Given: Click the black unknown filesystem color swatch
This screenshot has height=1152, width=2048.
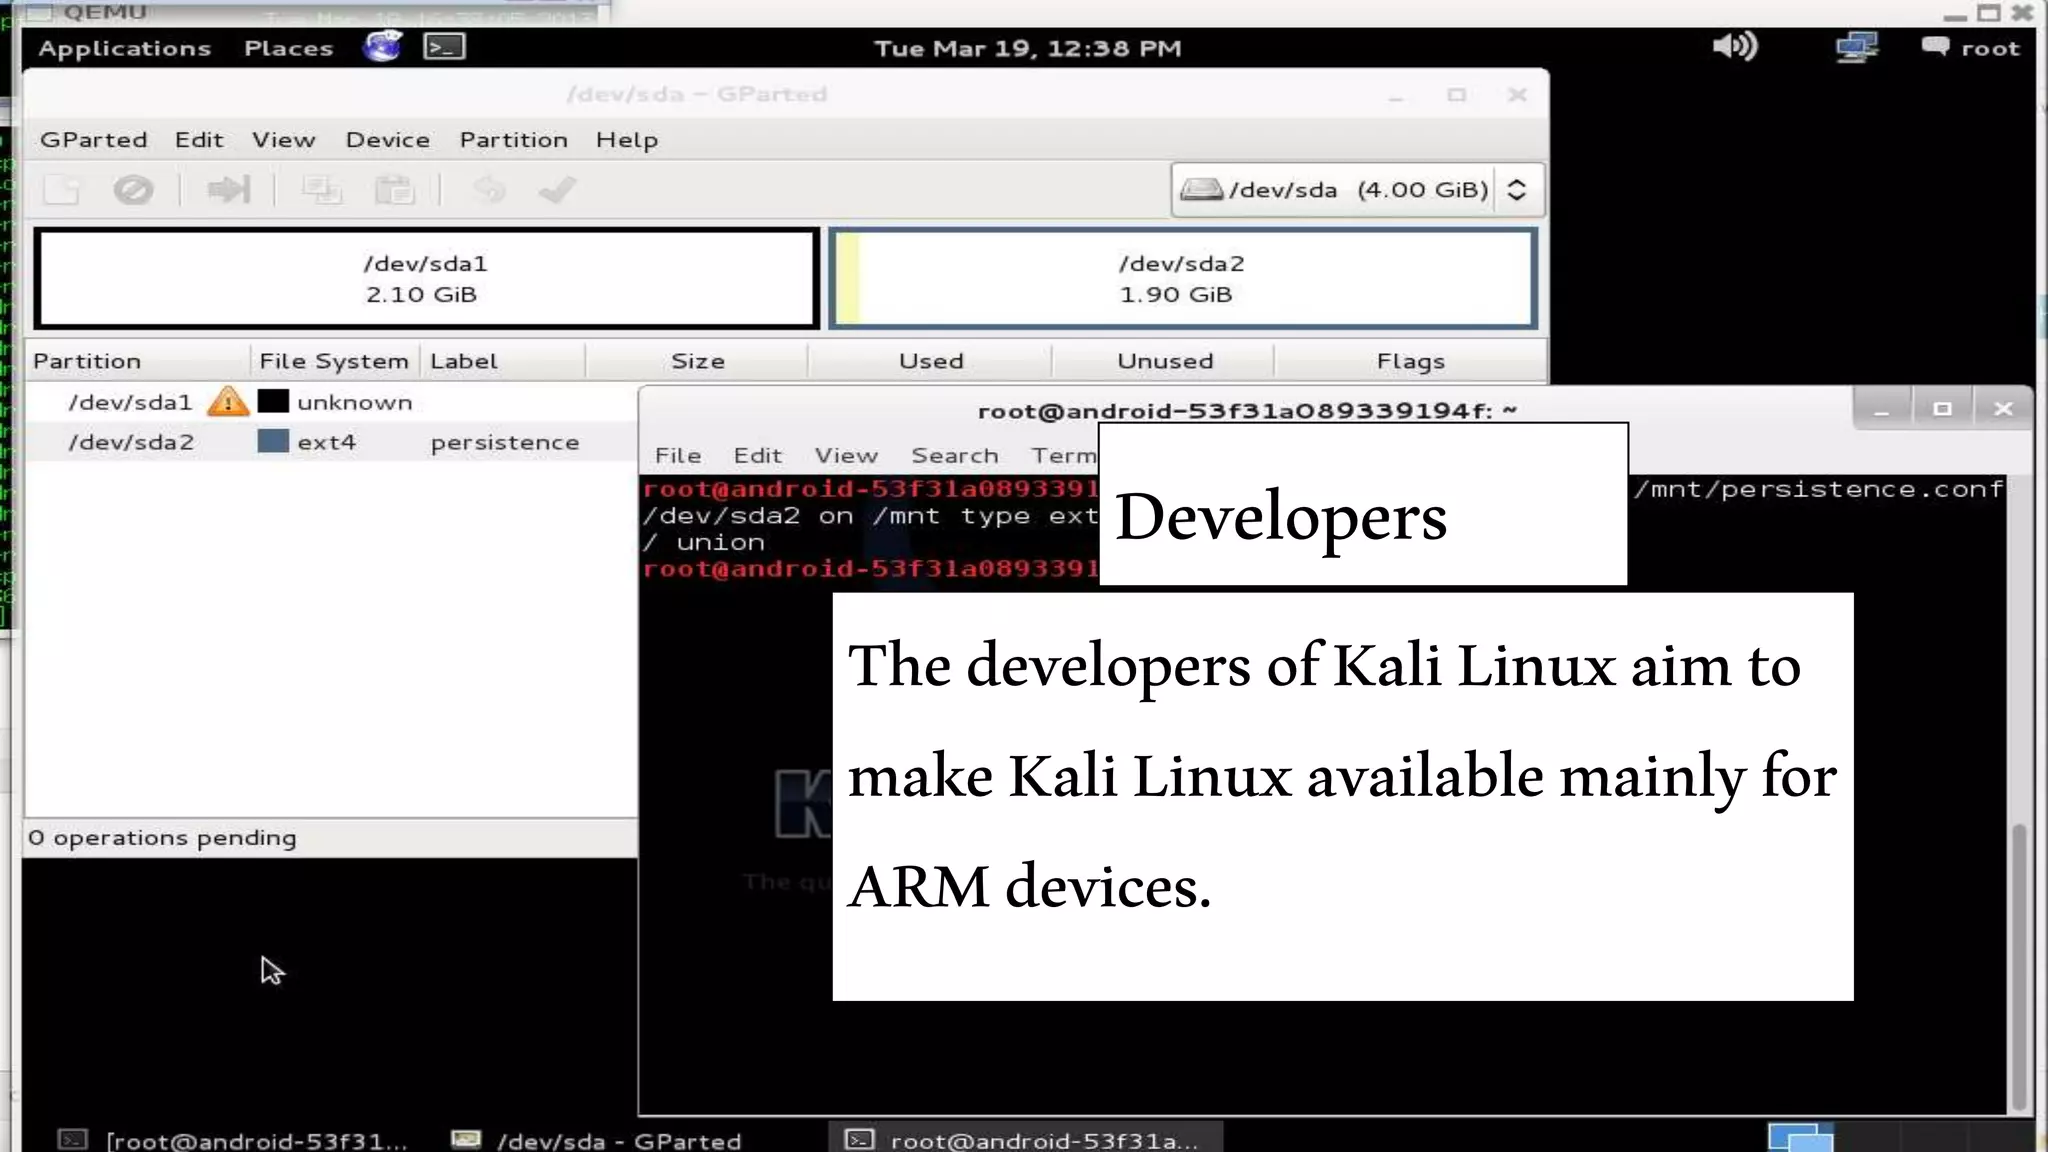Looking at the screenshot, I should [x=273, y=401].
